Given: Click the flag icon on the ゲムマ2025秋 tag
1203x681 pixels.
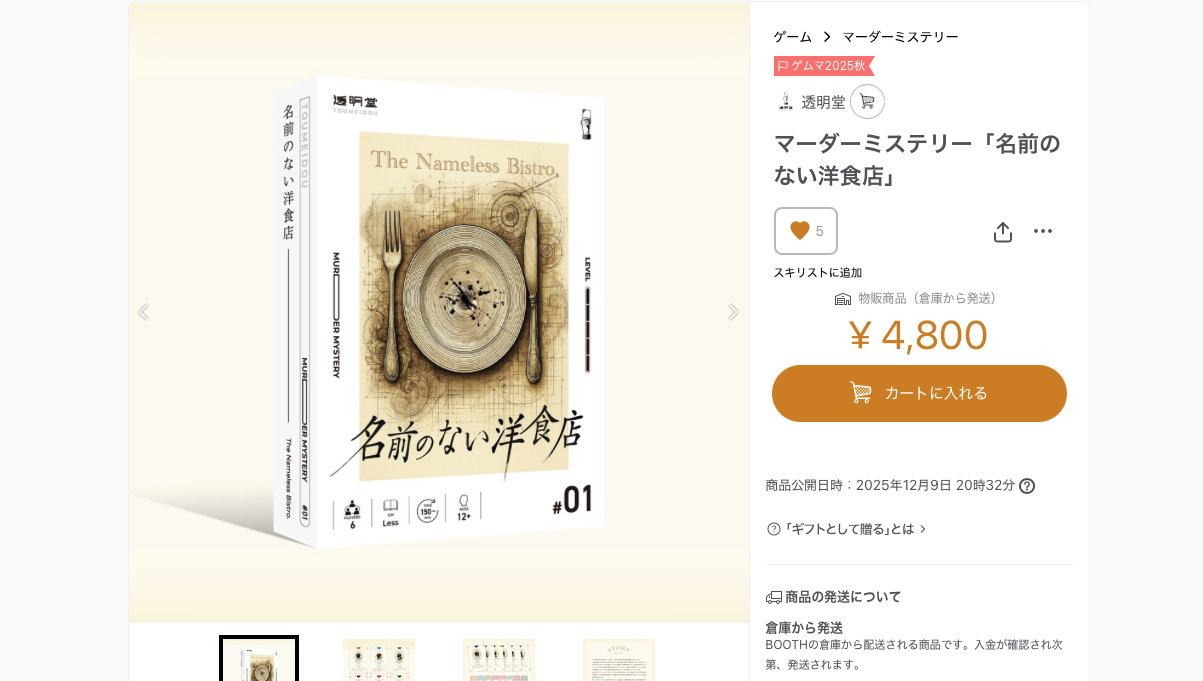Looking at the screenshot, I should click(x=784, y=66).
